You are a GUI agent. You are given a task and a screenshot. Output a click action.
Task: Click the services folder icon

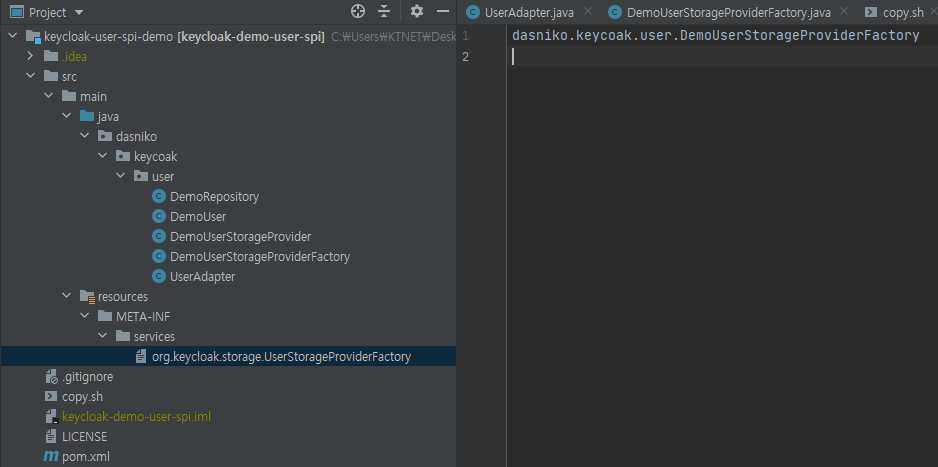123,337
